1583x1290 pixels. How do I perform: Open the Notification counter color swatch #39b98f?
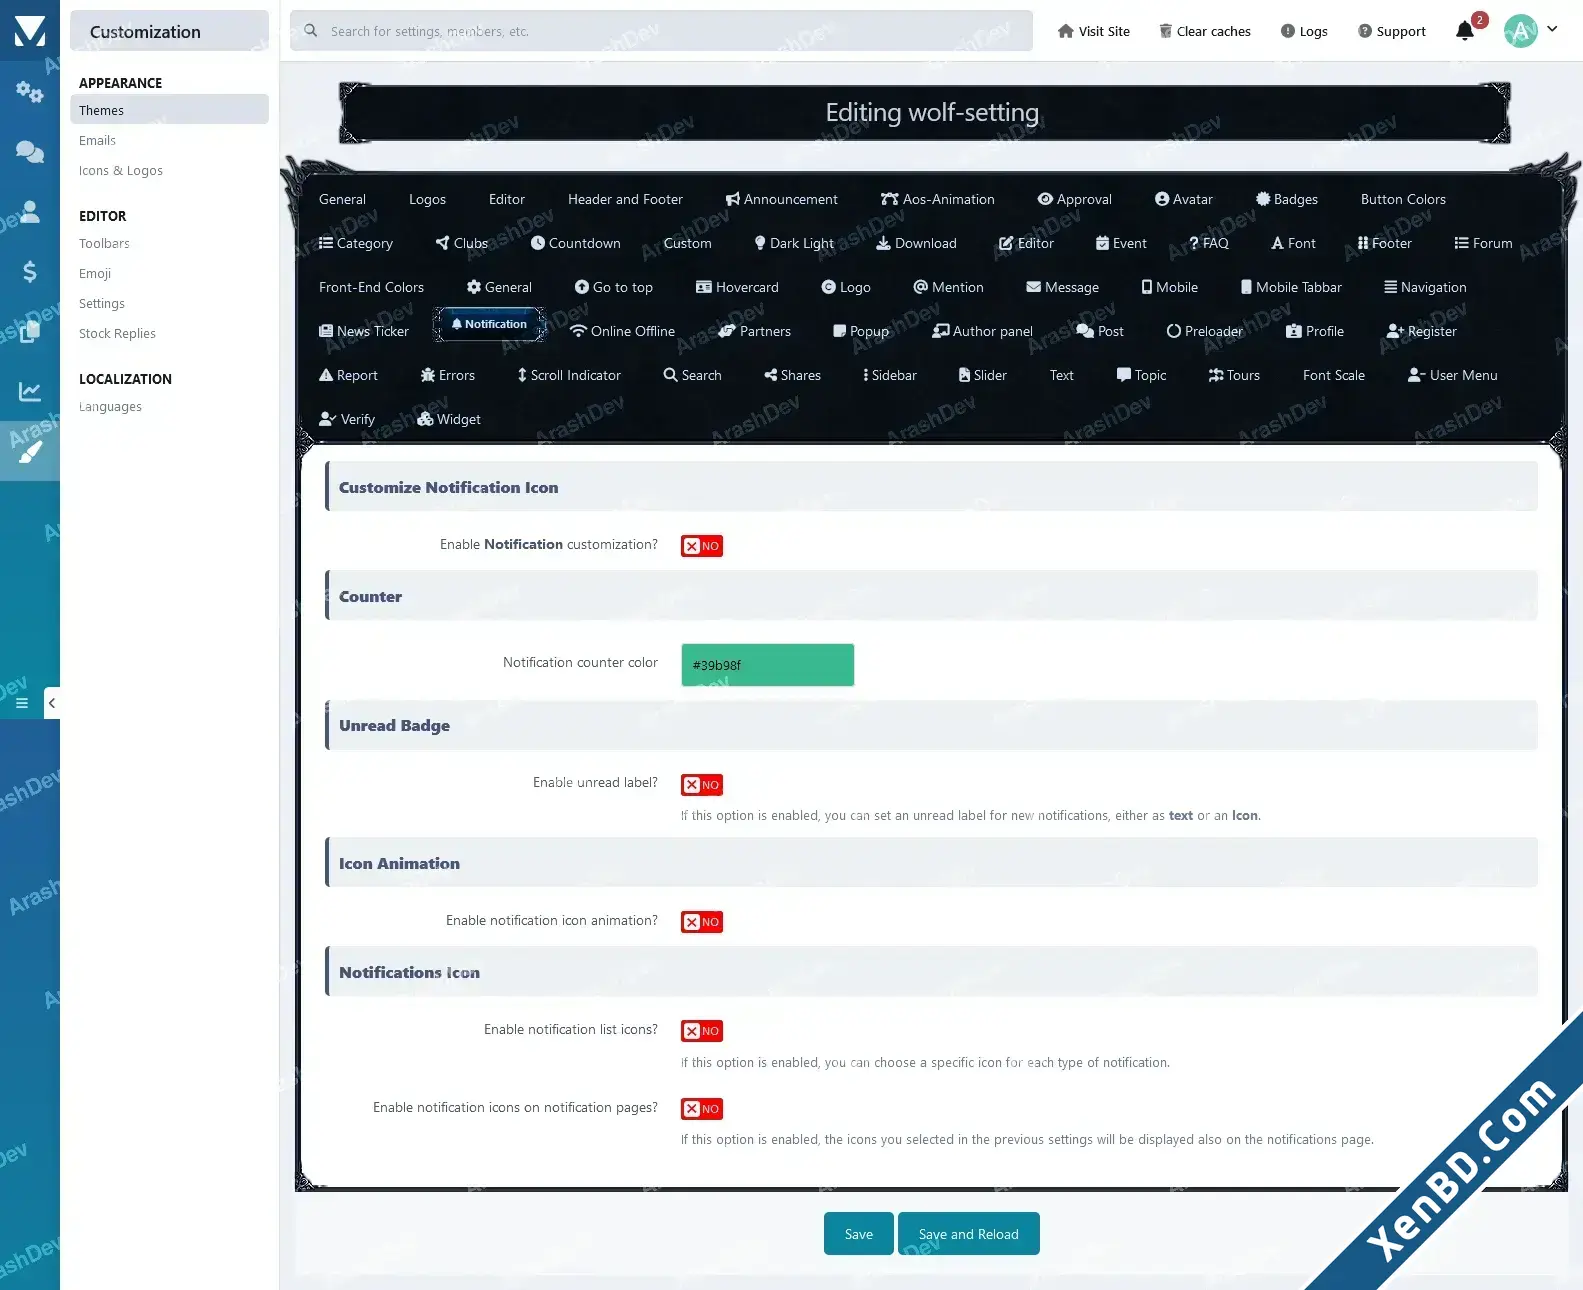(x=768, y=665)
